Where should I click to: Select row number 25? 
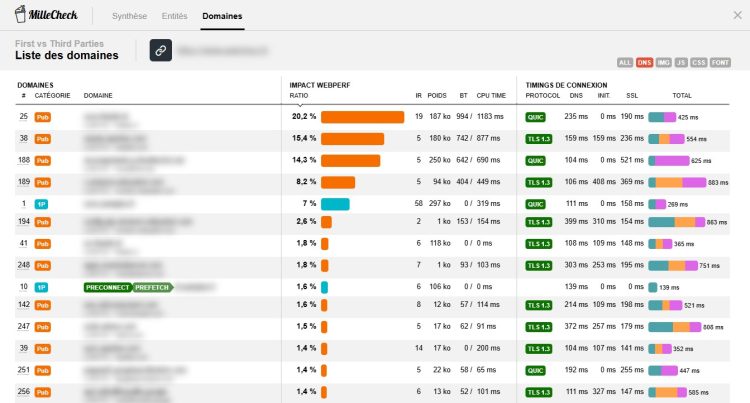(23, 116)
